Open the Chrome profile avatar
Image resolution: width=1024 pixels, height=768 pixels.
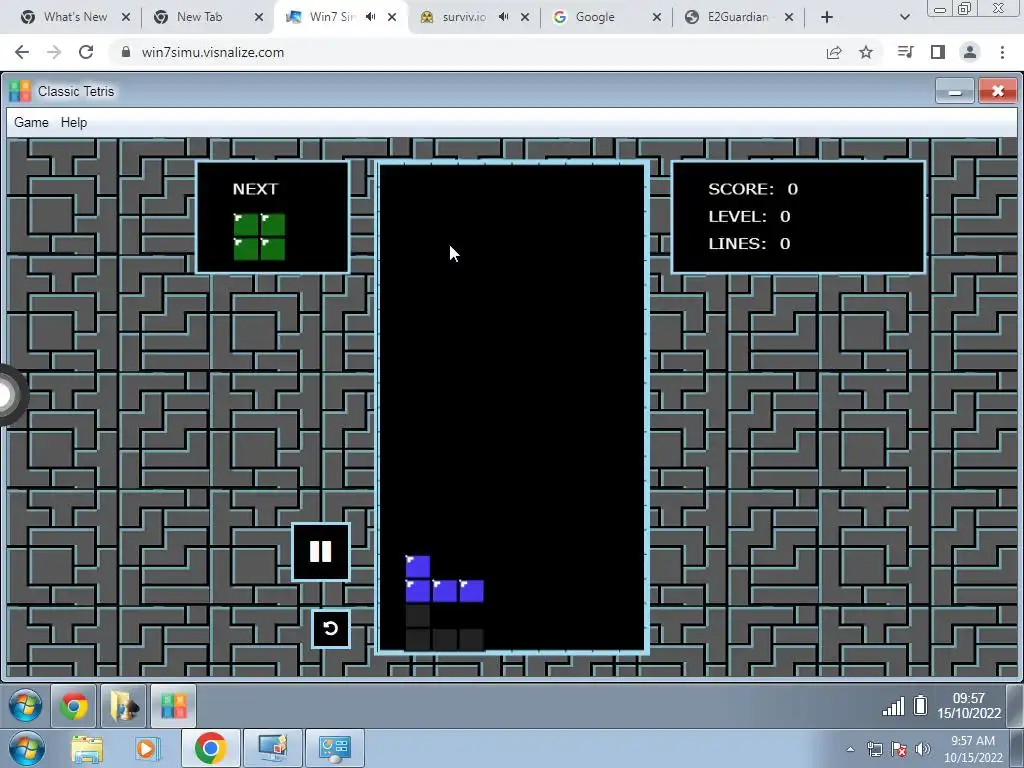pos(970,52)
